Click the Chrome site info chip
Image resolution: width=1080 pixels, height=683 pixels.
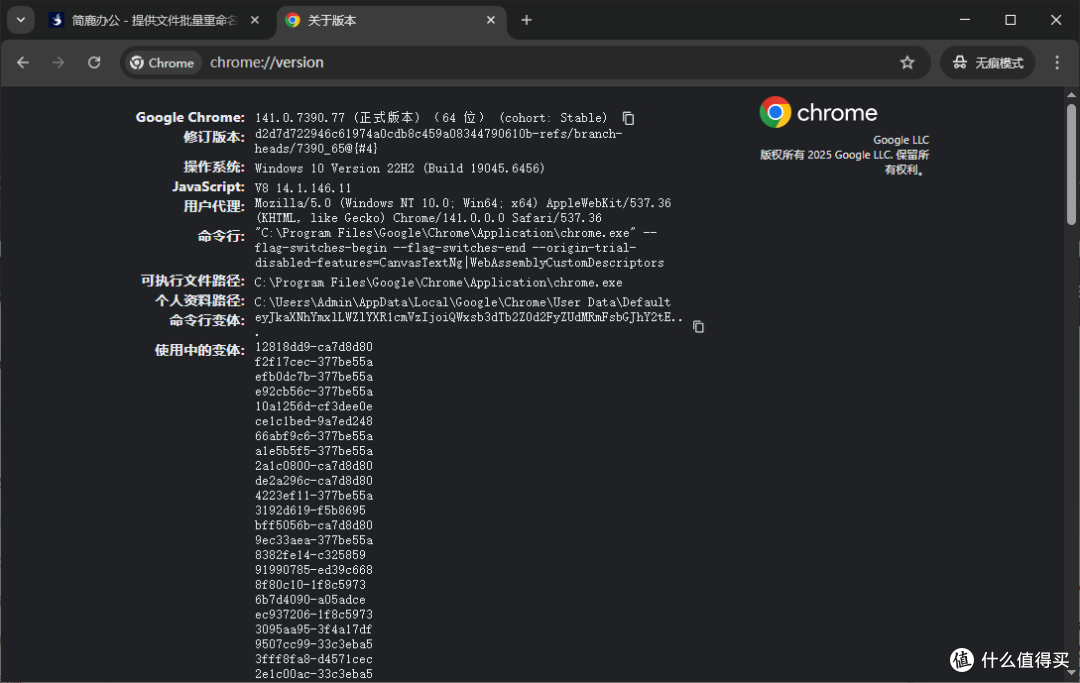coord(163,63)
